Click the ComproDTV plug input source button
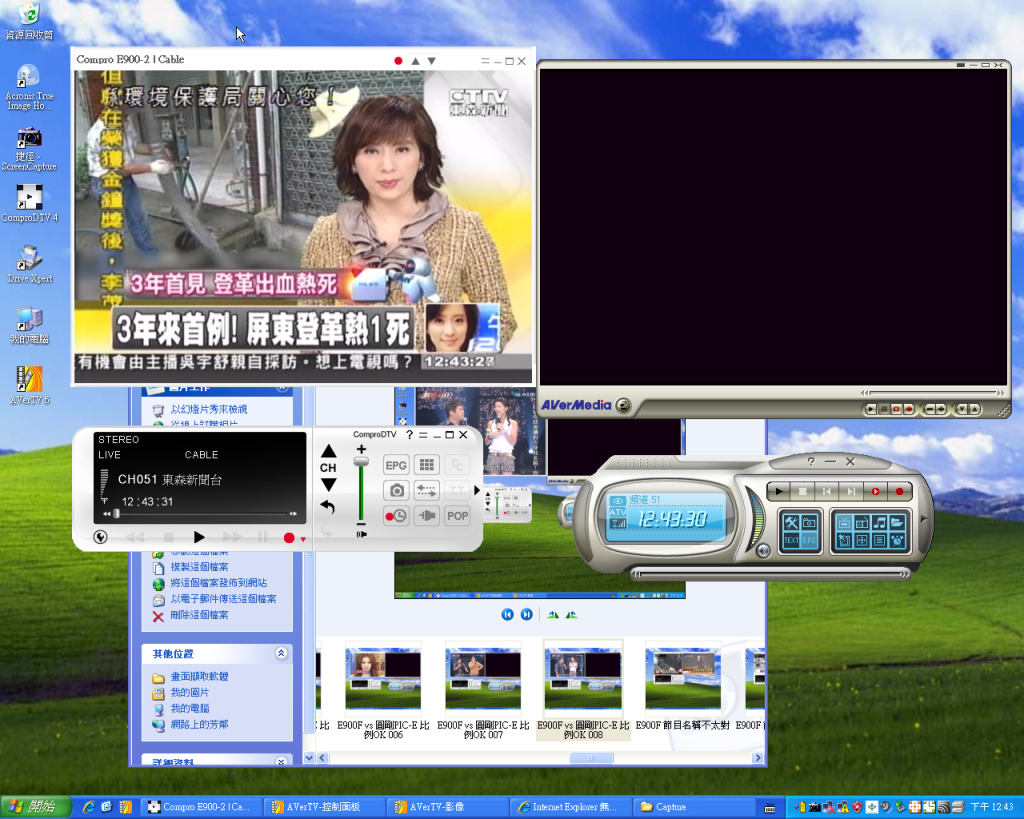Image resolution: width=1024 pixels, height=819 pixels. [426, 516]
